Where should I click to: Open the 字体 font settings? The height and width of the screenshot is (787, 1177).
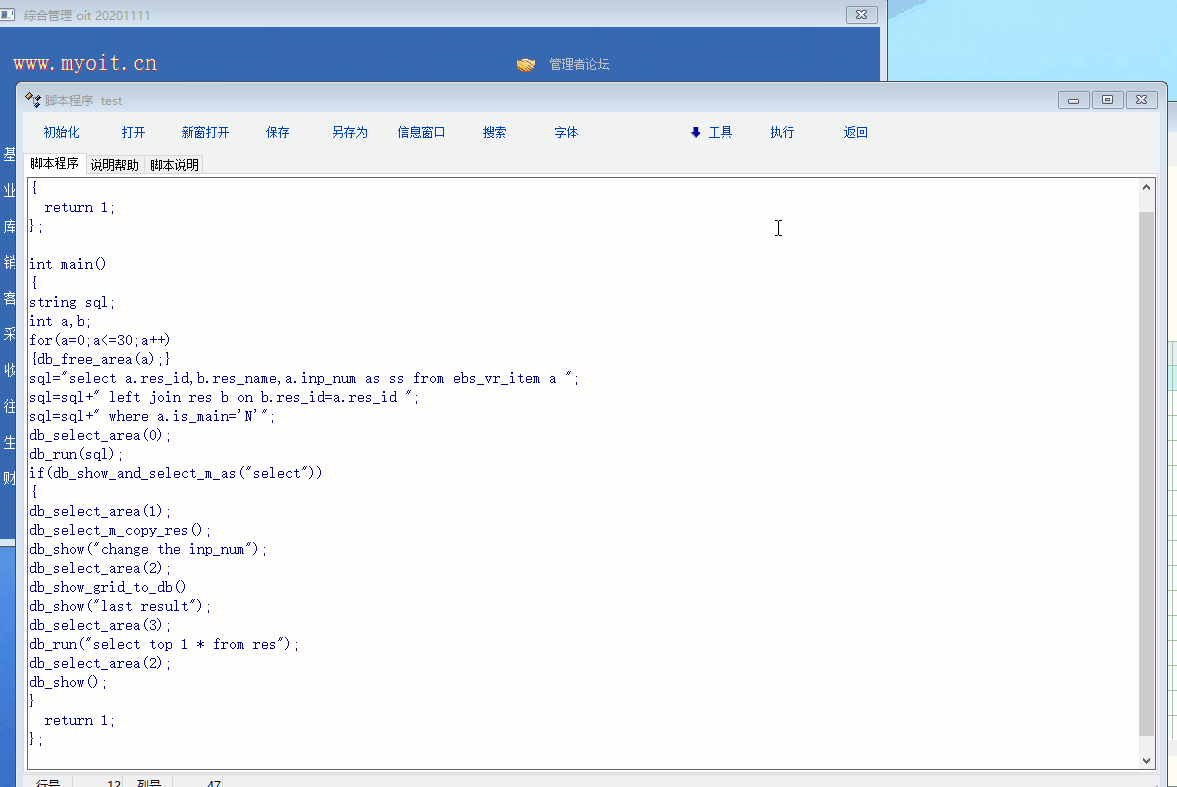[566, 132]
